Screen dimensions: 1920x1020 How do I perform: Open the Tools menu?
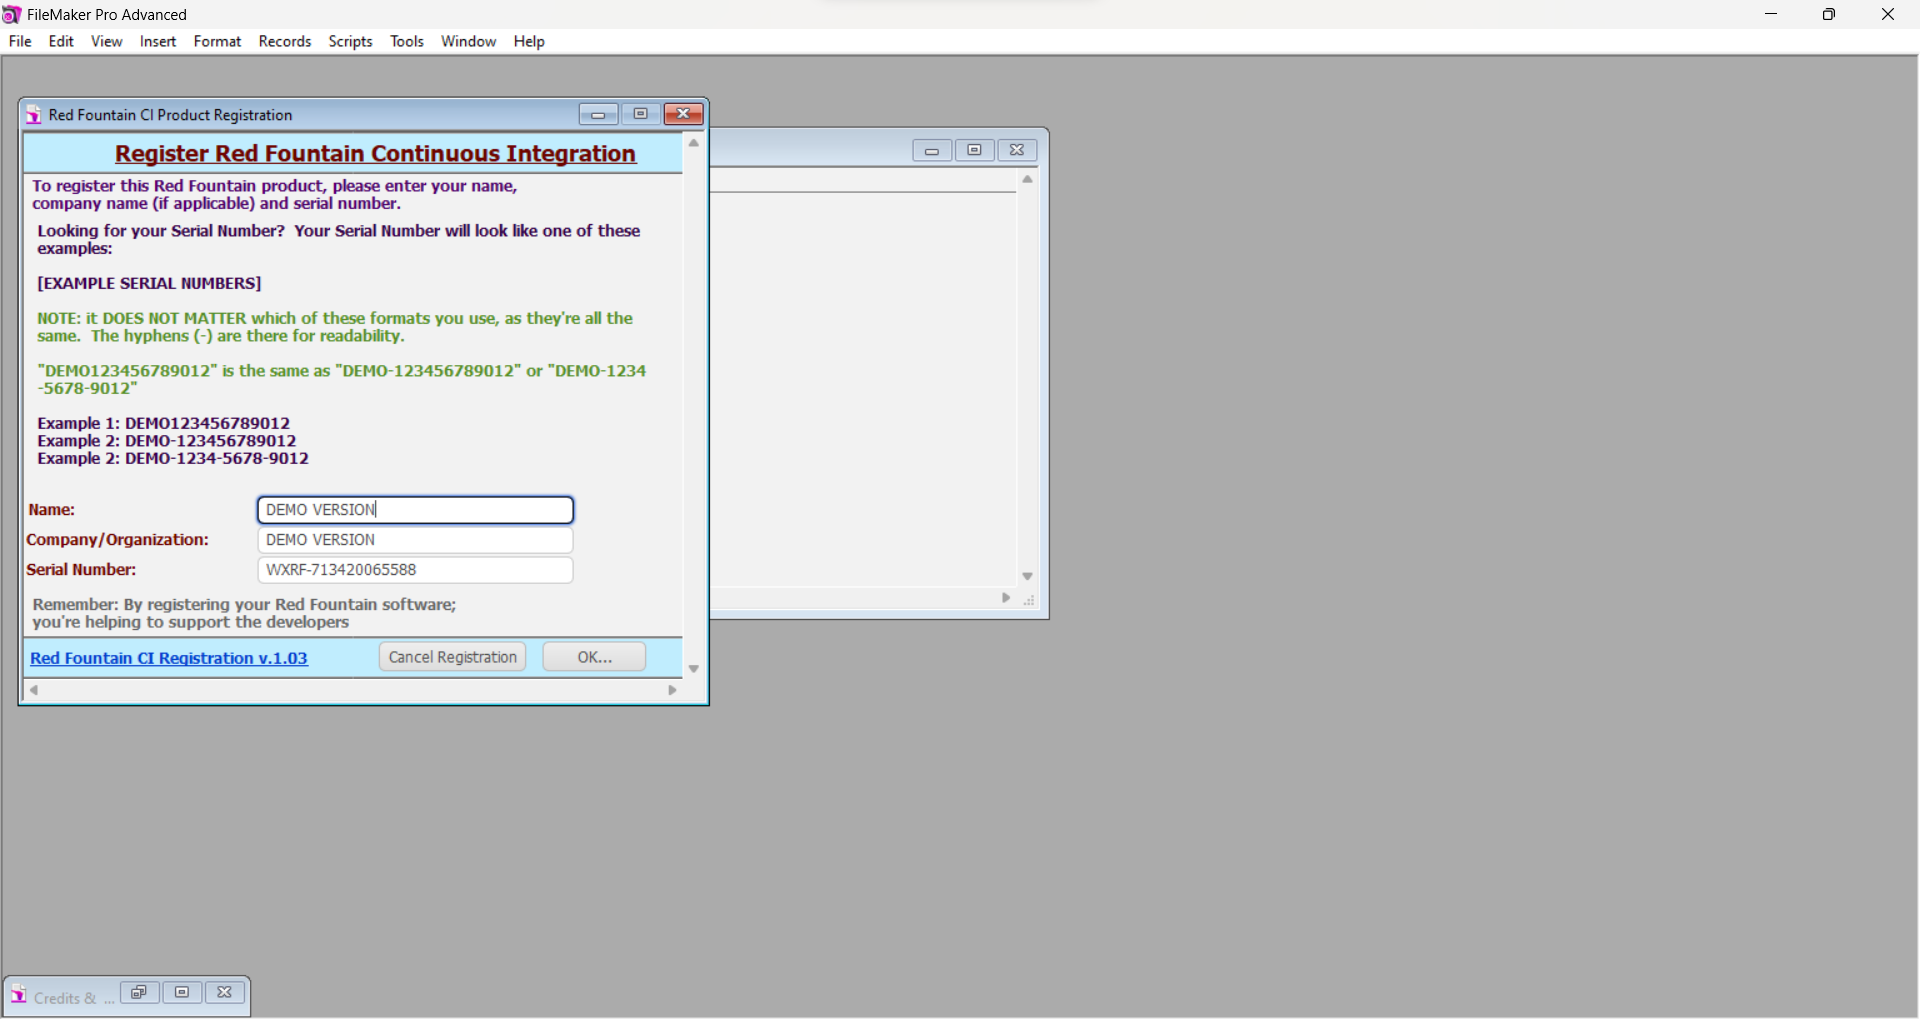[x=407, y=41]
